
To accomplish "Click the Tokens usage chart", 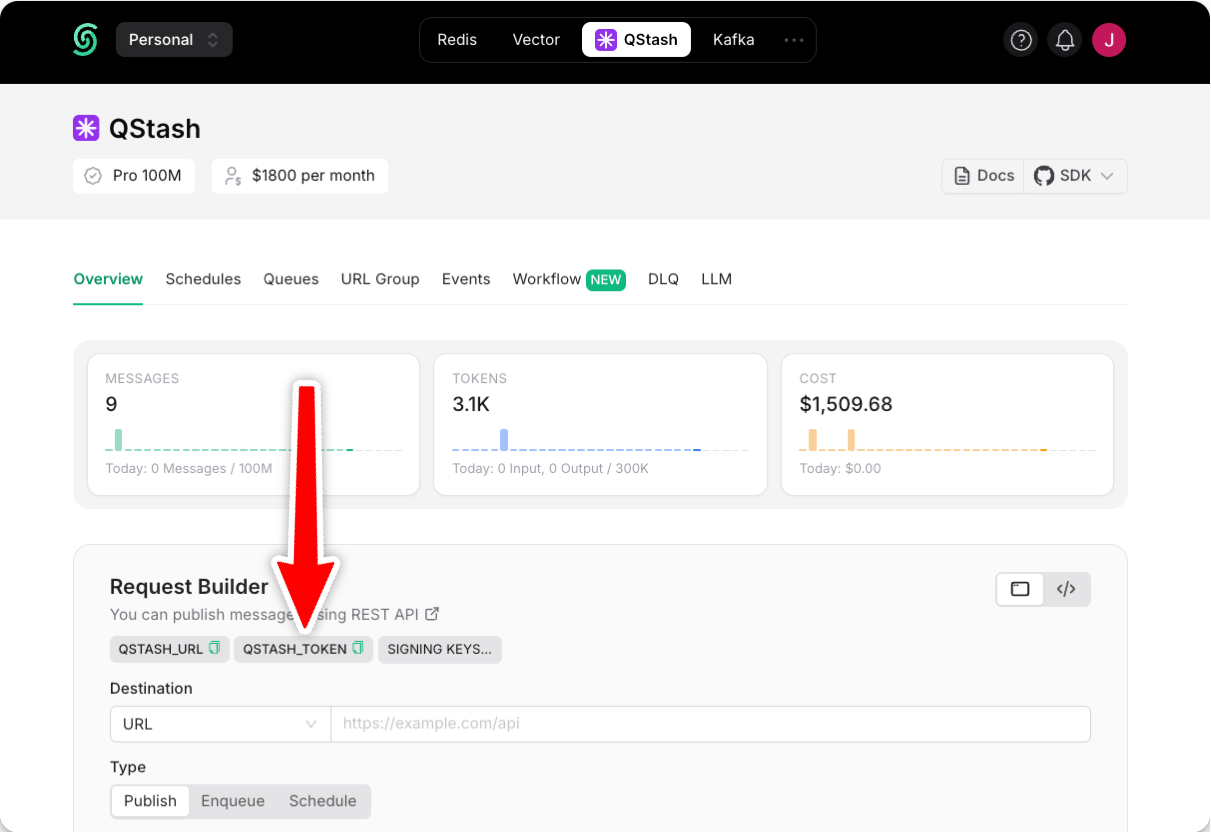I will [600, 440].
